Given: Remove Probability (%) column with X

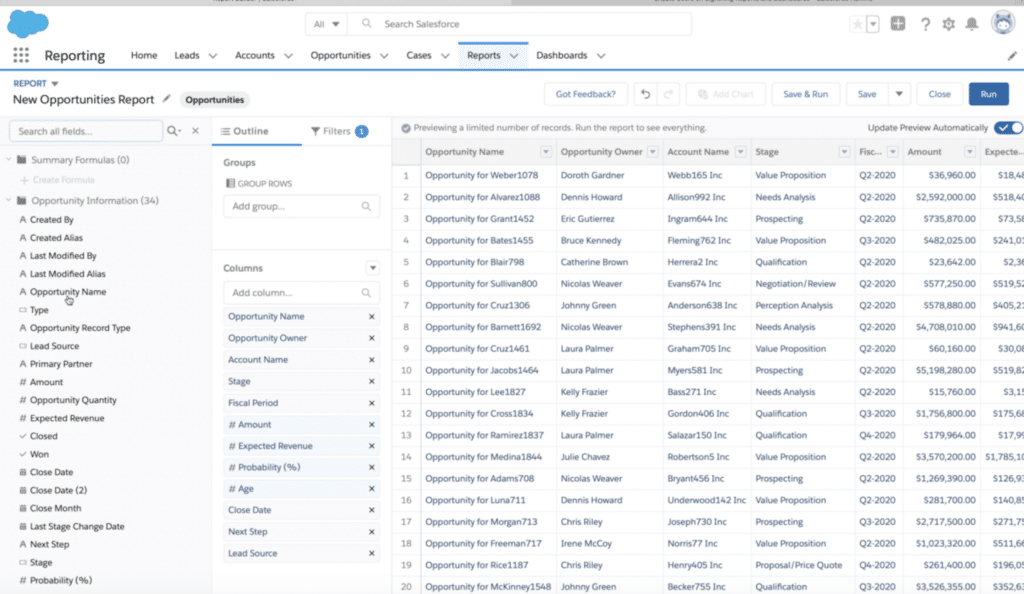Looking at the screenshot, I should click(x=372, y=467).
